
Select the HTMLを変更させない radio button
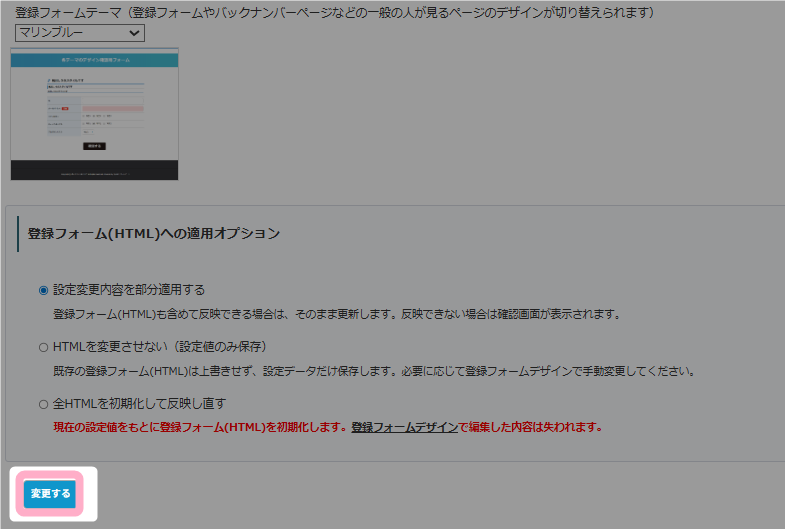click(43, 347)
